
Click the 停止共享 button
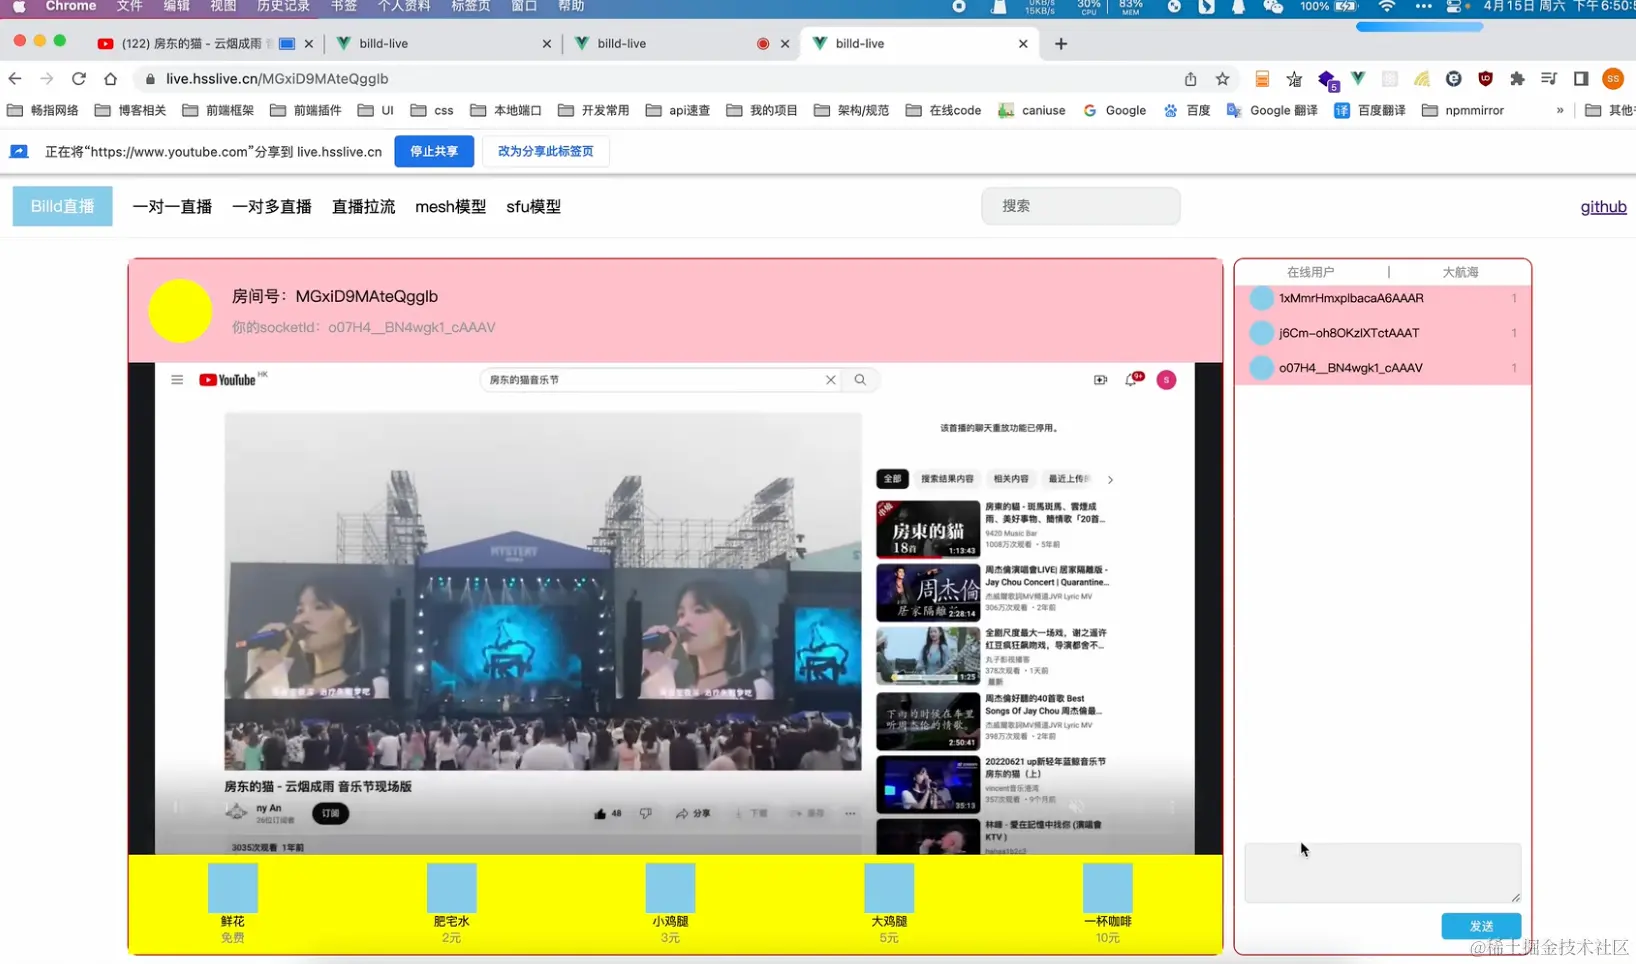point(434,151)
